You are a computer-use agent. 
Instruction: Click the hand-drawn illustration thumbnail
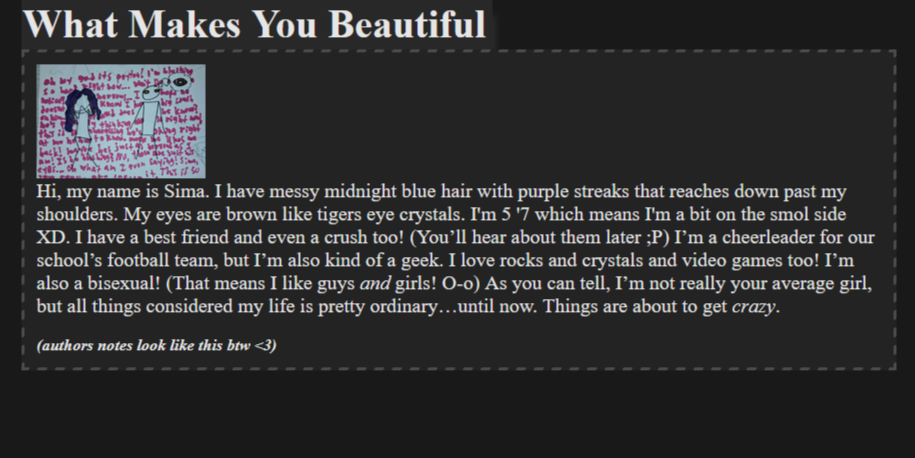tap(121, 121)
